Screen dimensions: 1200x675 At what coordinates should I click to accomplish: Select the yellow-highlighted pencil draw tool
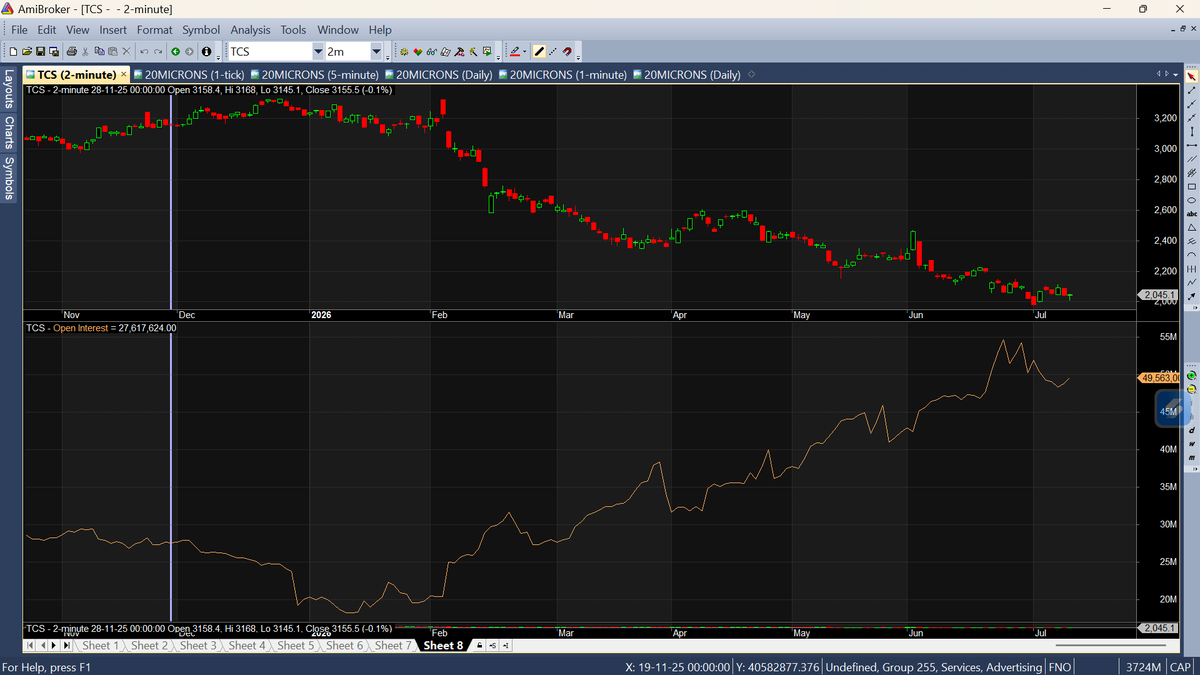539,51
